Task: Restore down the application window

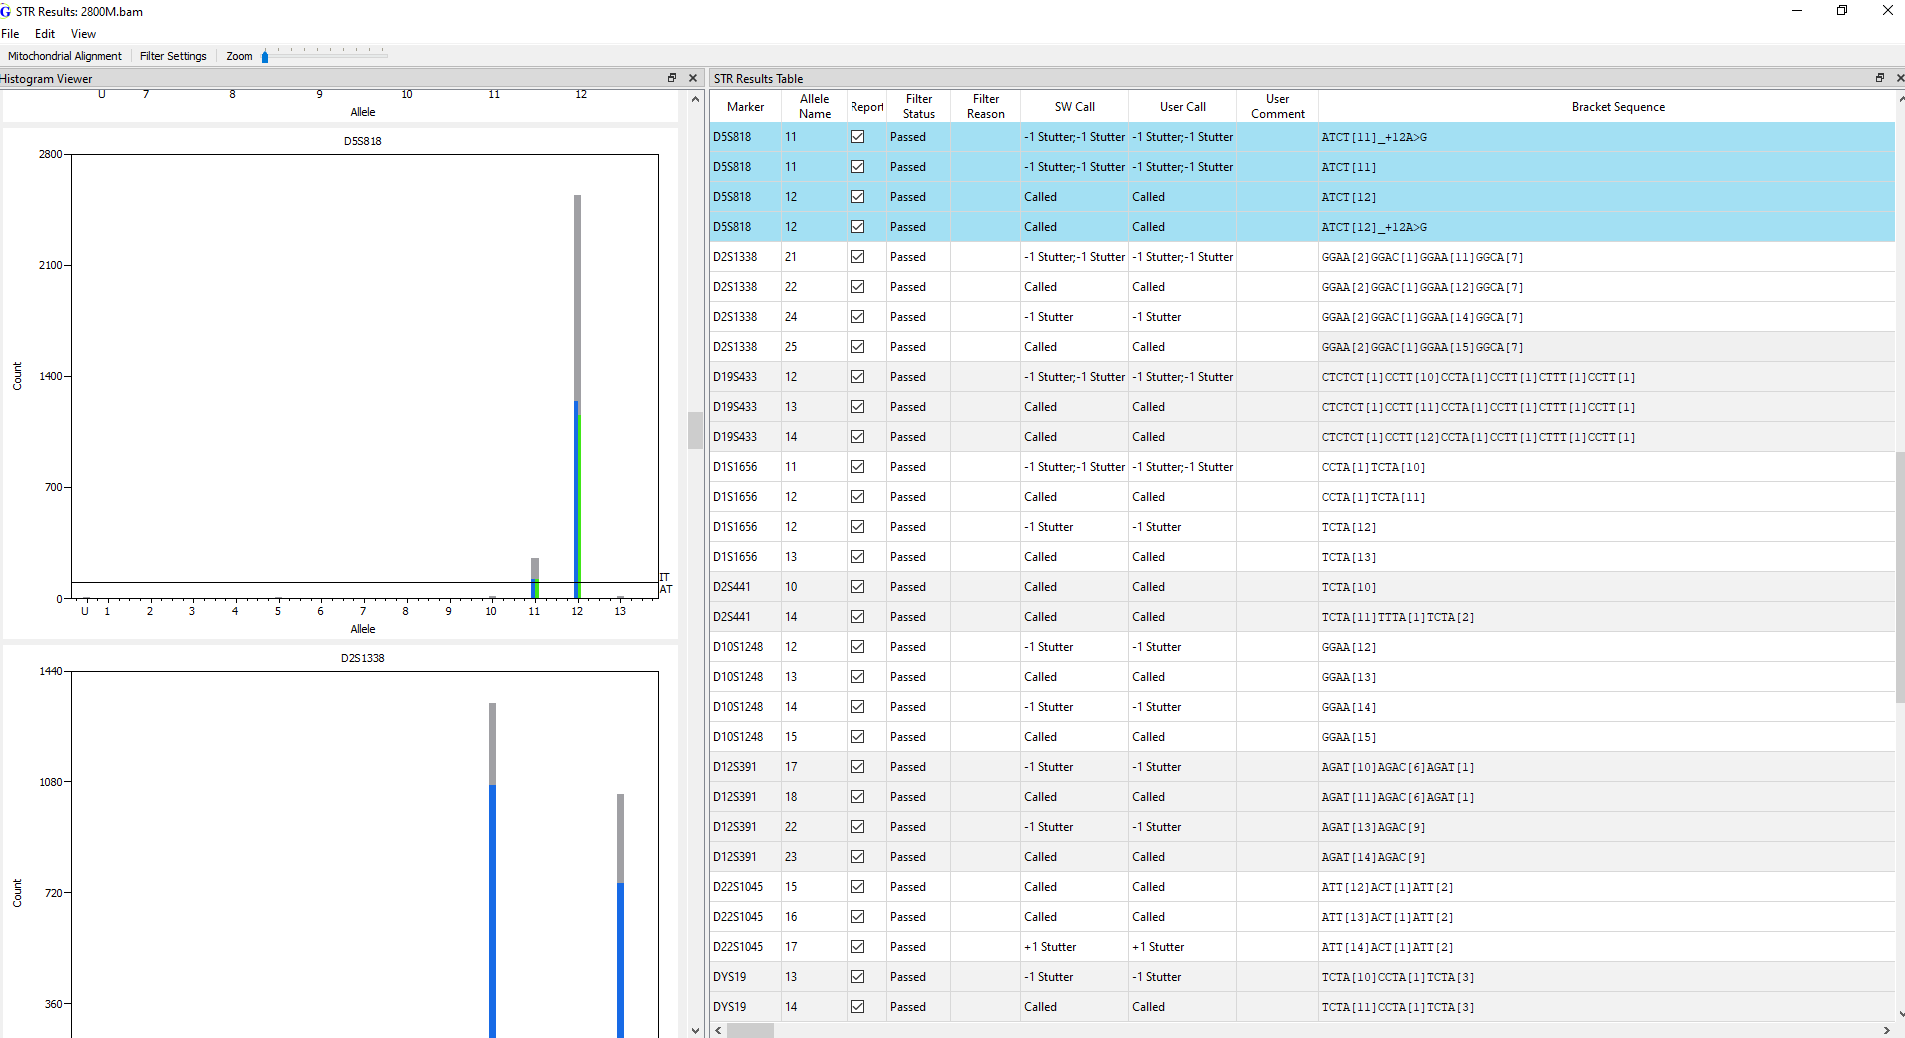Action: tap(1842, 11)
